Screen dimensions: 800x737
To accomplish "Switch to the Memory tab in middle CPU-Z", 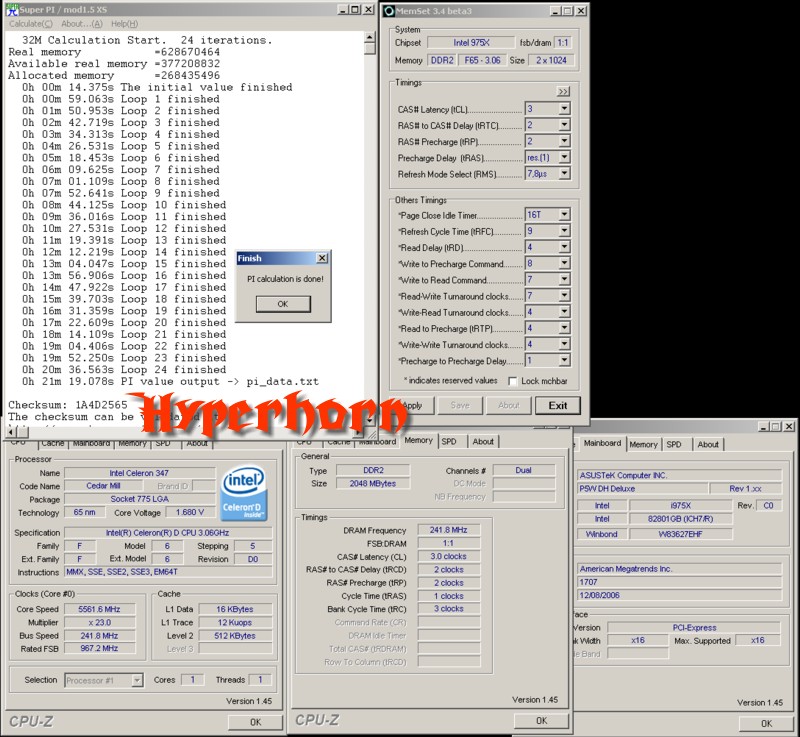I will coord(418,441).
